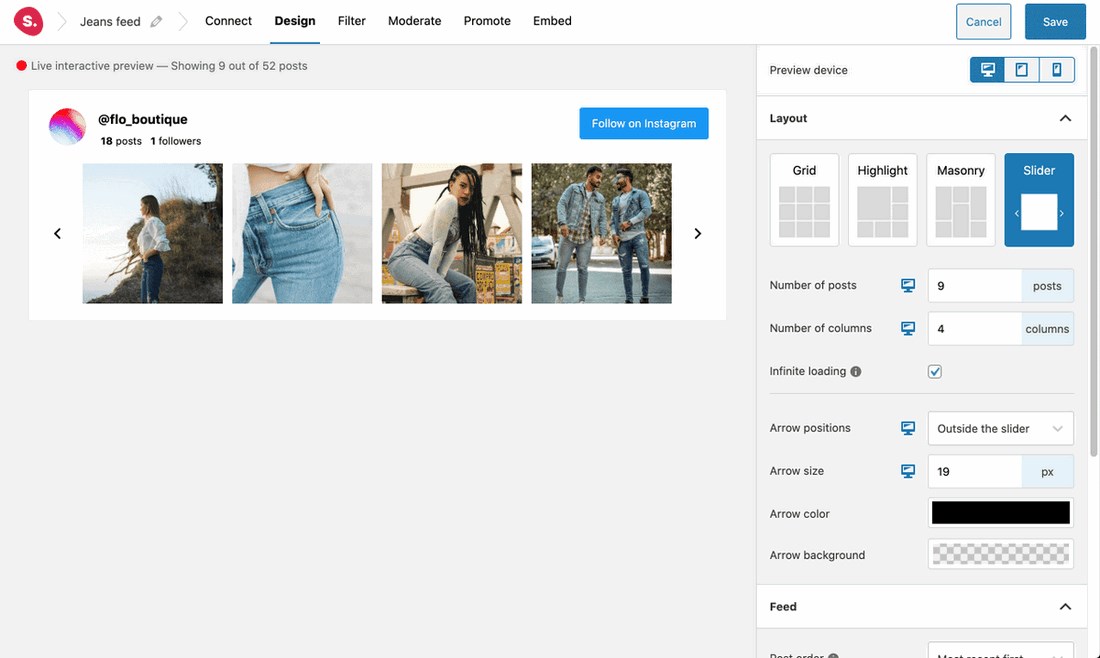Click Follow on Instagram button
The height and width of the screenshot is (658, 1100).
coord(643,123)
